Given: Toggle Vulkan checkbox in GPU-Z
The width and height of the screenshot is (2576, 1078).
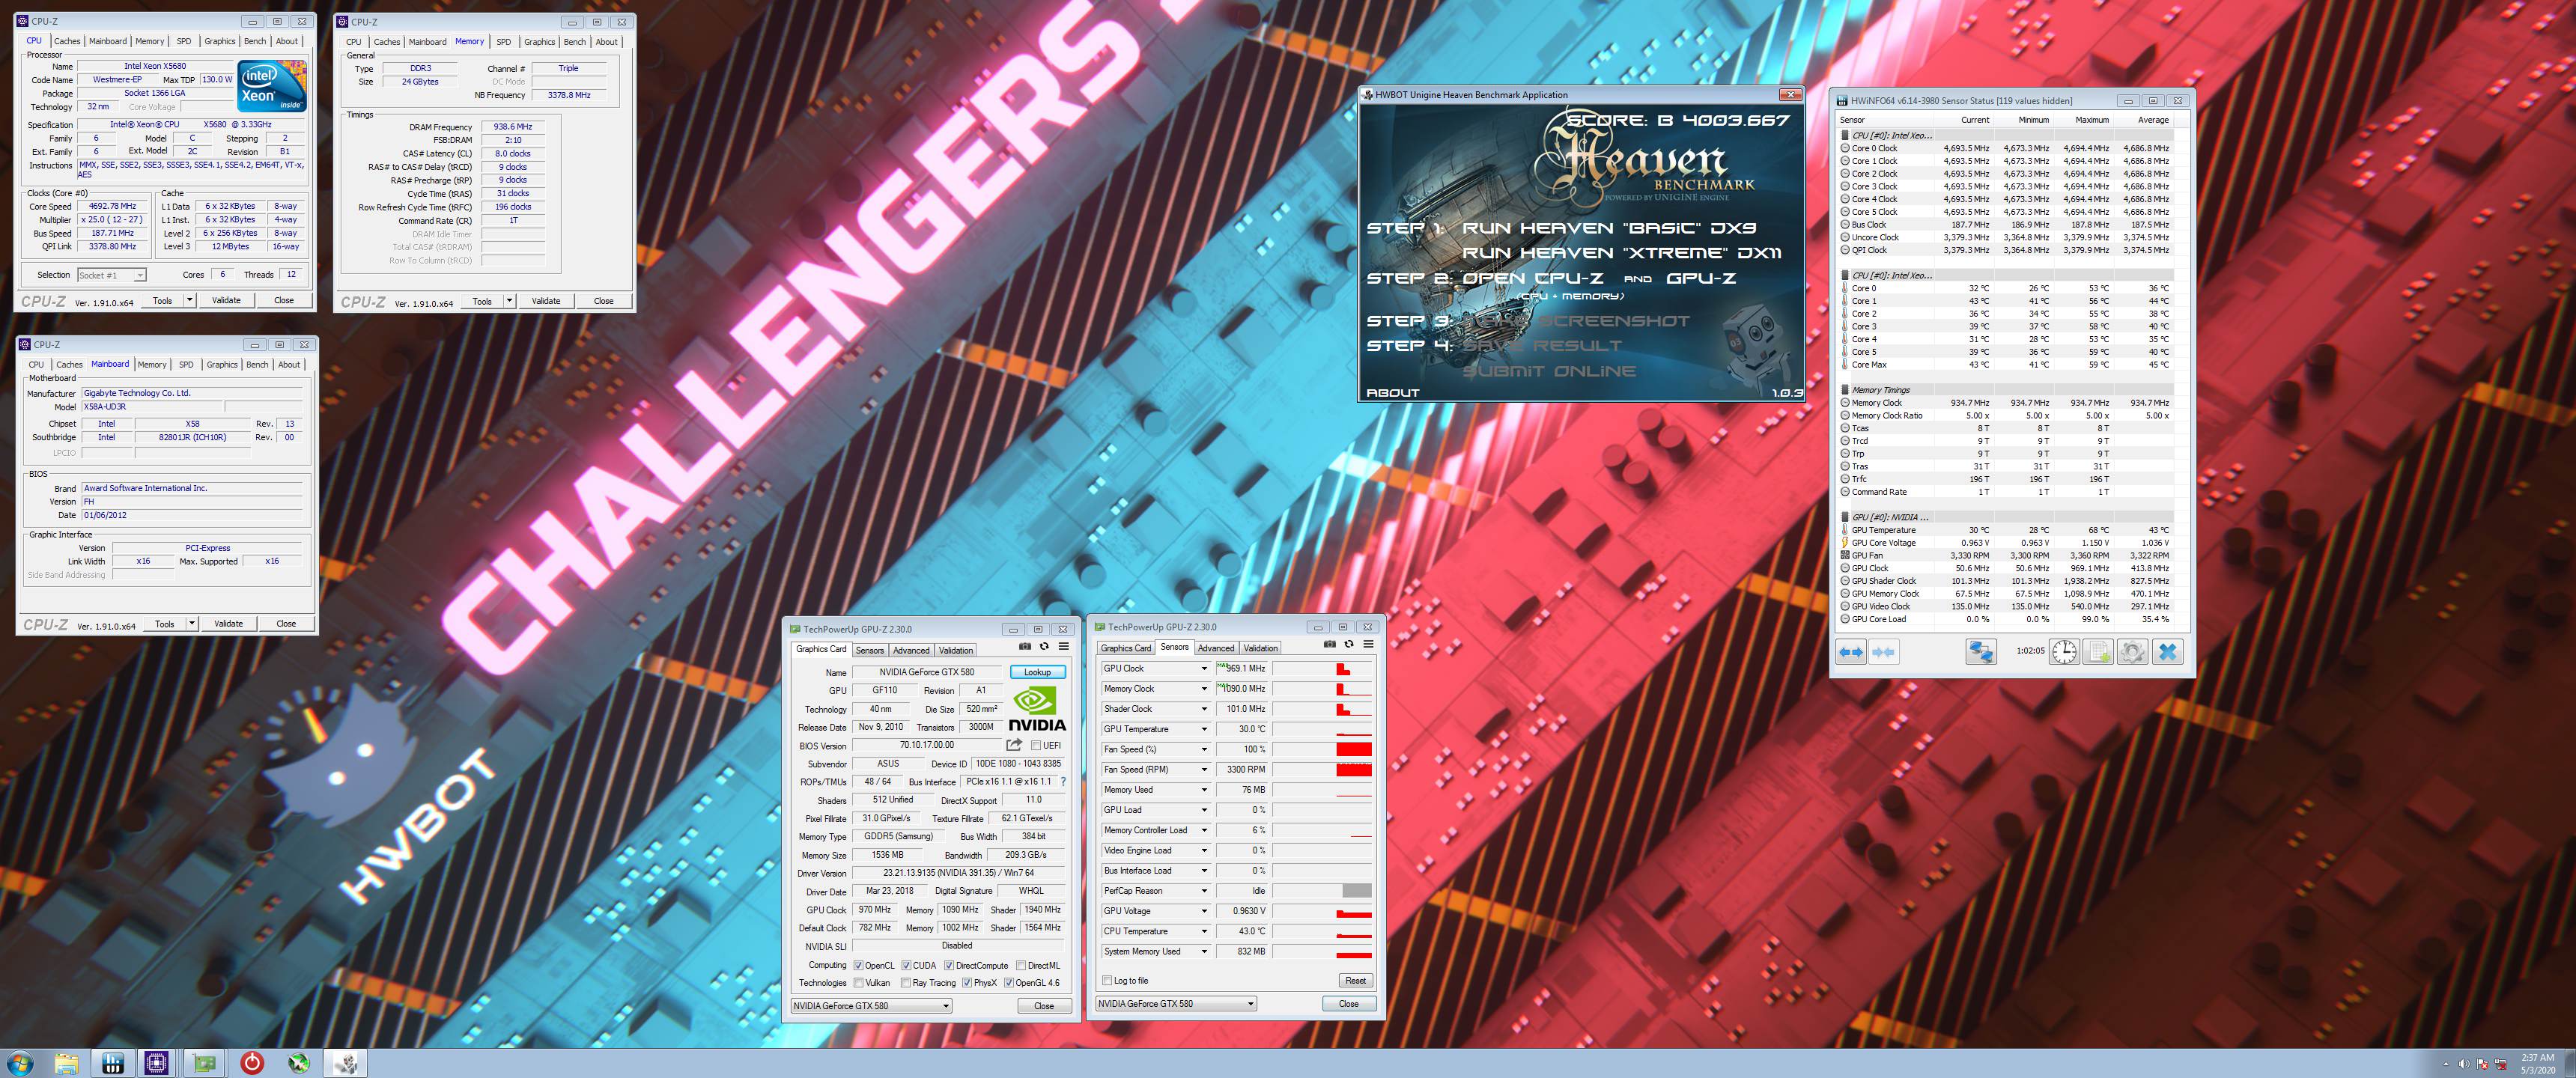Looking at the screenshot, I should [858, 984].
